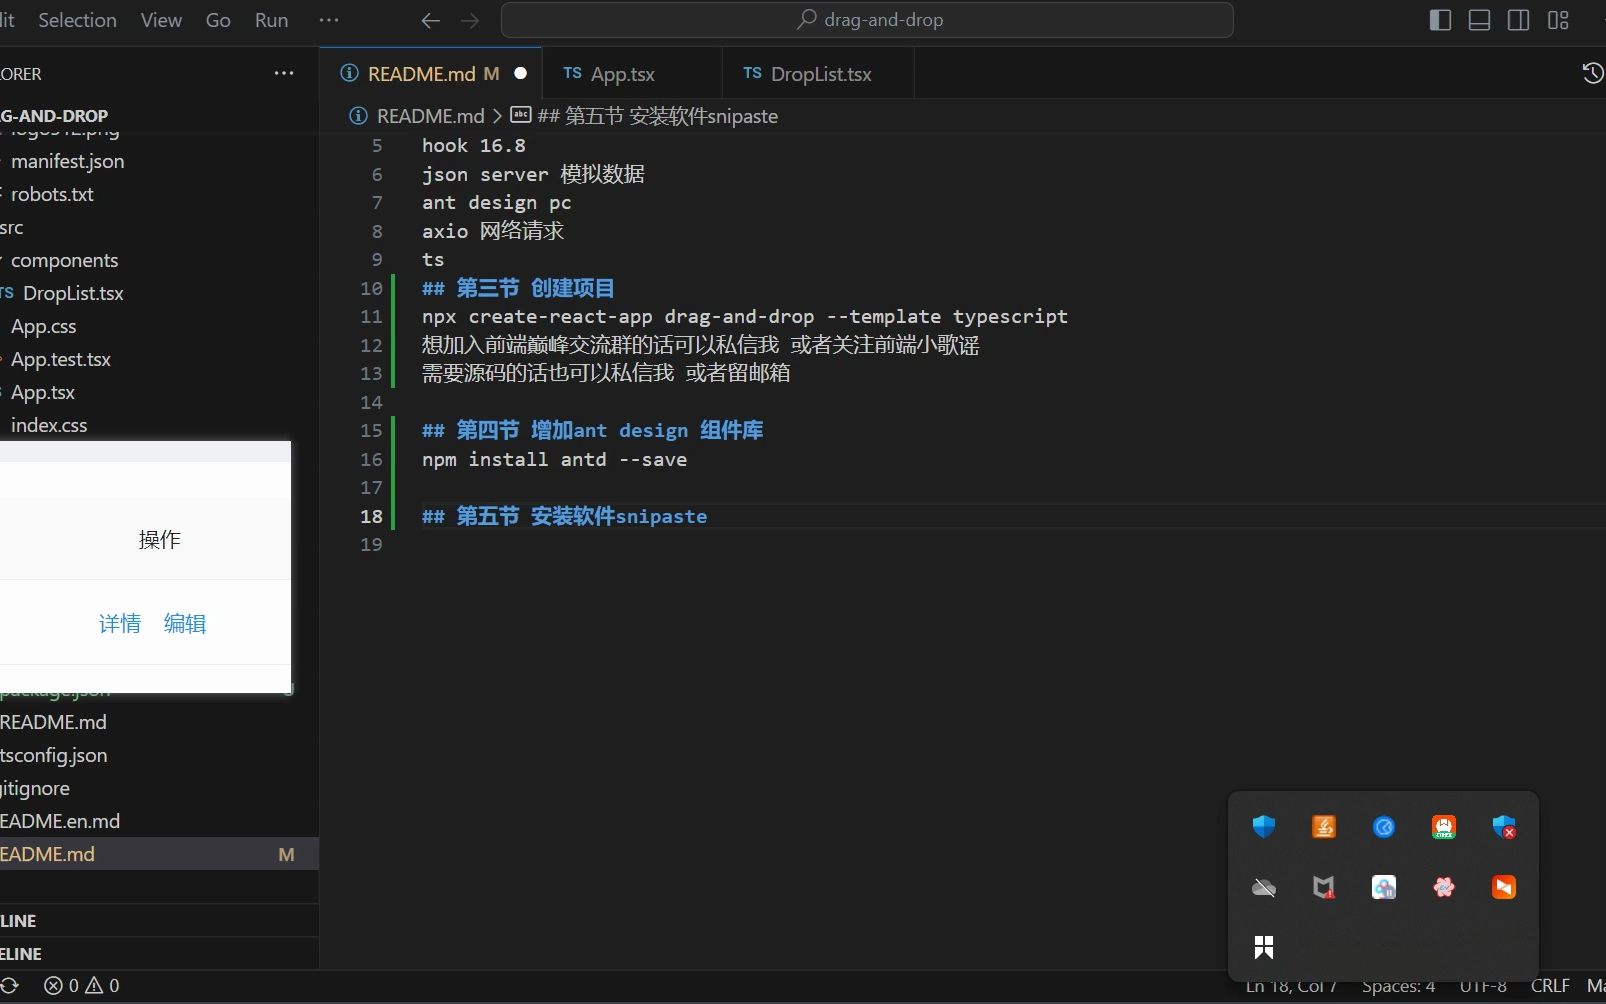The height and width of the screenshot is (1004, 1606).
Task: Collapse the components folder in Explorer
Action: click(x=64, y=260)
